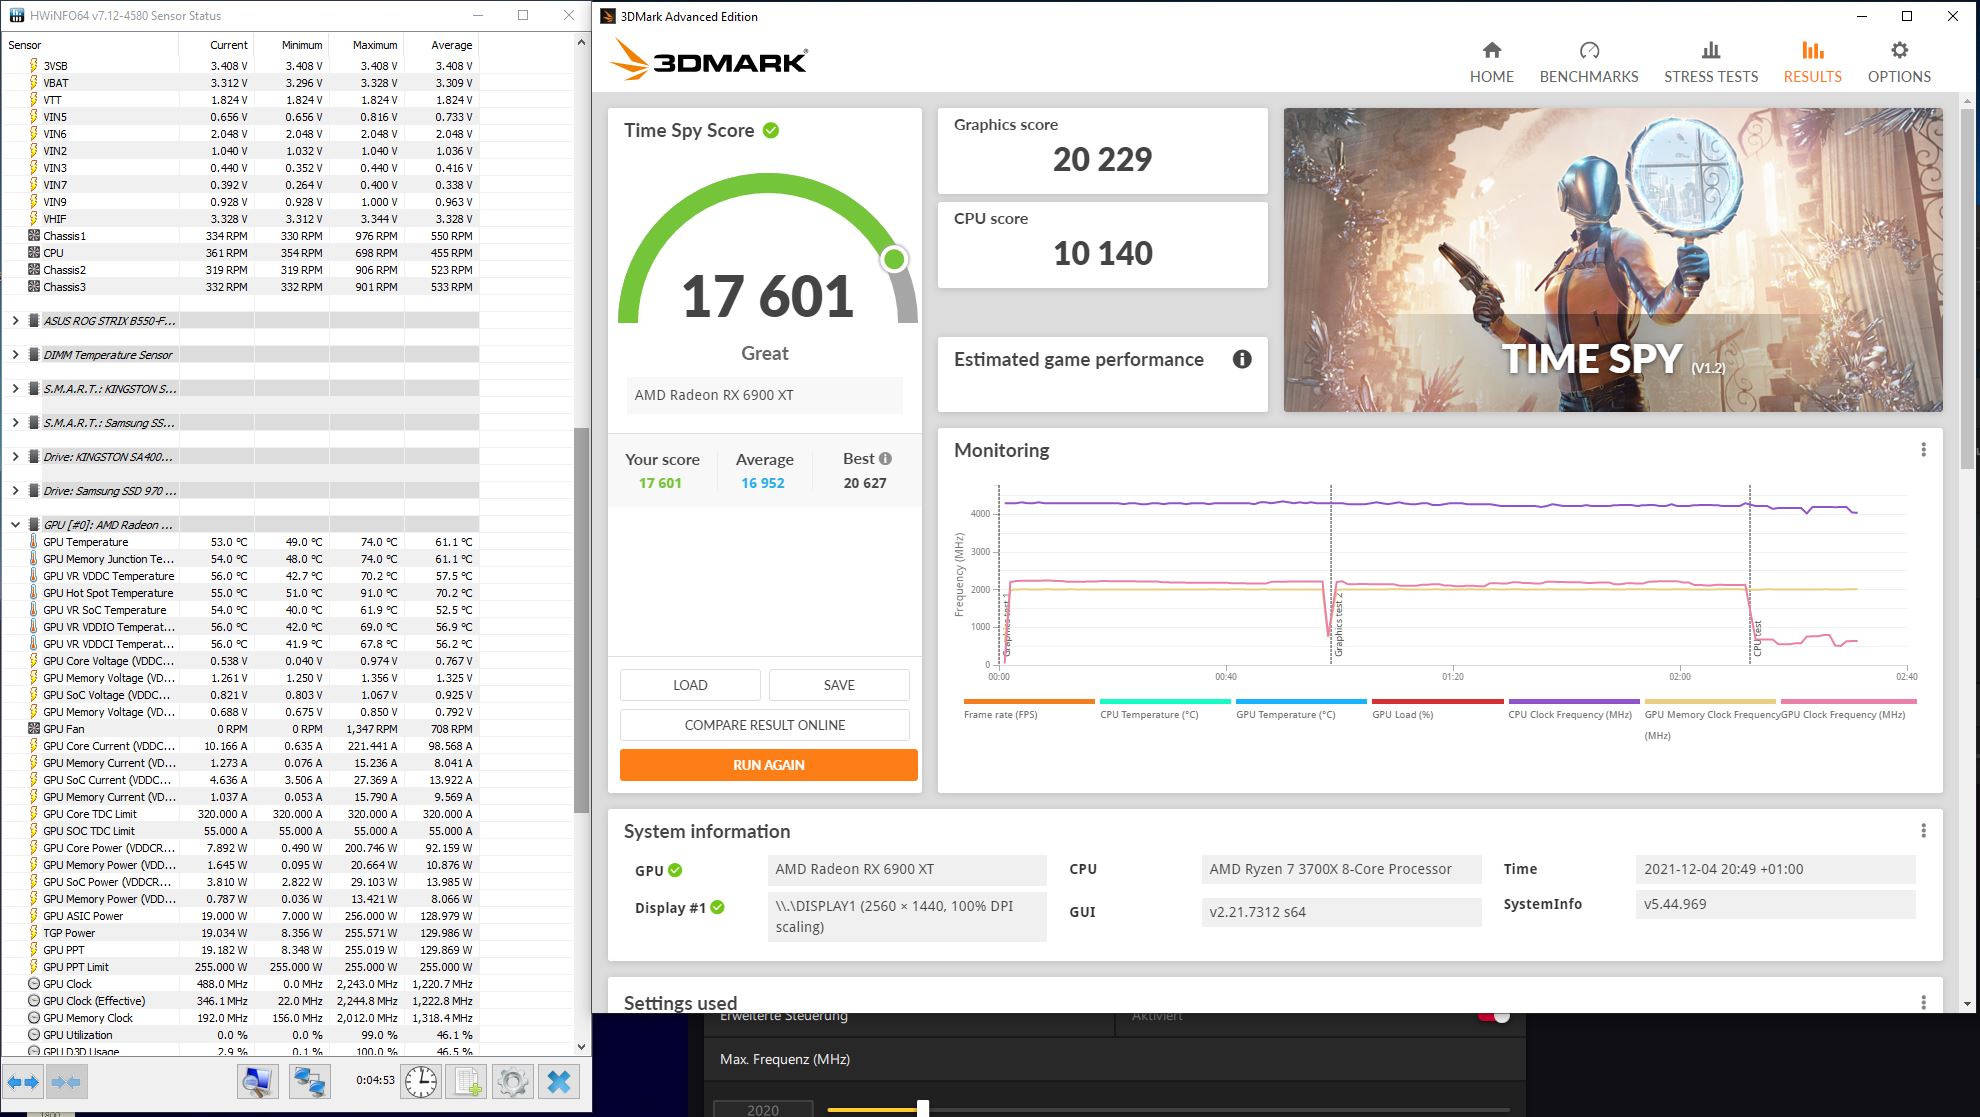Click the RUN AGAIN button

click(x=768, y=765)
